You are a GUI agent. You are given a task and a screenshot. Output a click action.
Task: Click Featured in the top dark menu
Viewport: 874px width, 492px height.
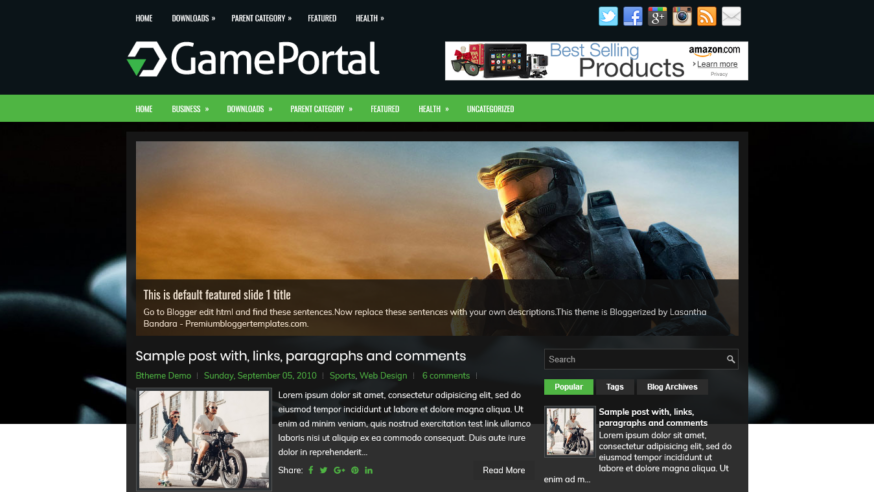(322, 18)
